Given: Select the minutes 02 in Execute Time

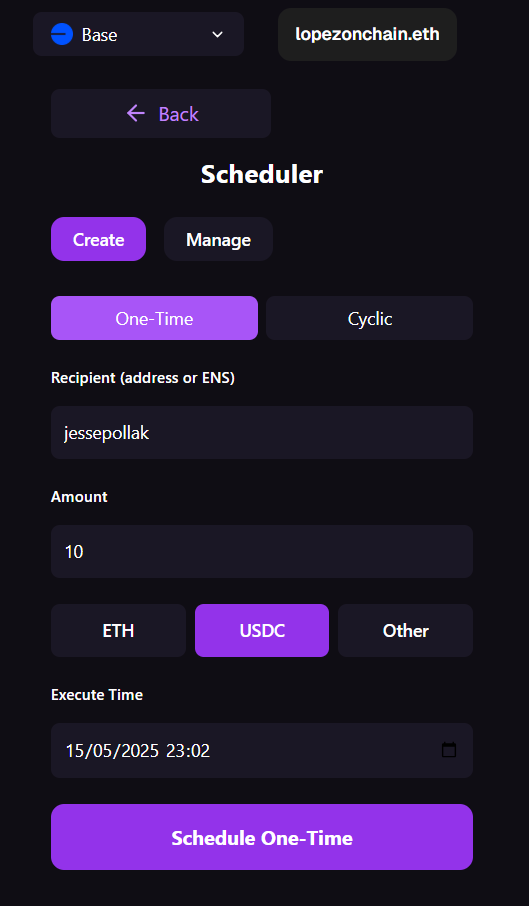Looking at the screenshot, I should pos(200,751).
